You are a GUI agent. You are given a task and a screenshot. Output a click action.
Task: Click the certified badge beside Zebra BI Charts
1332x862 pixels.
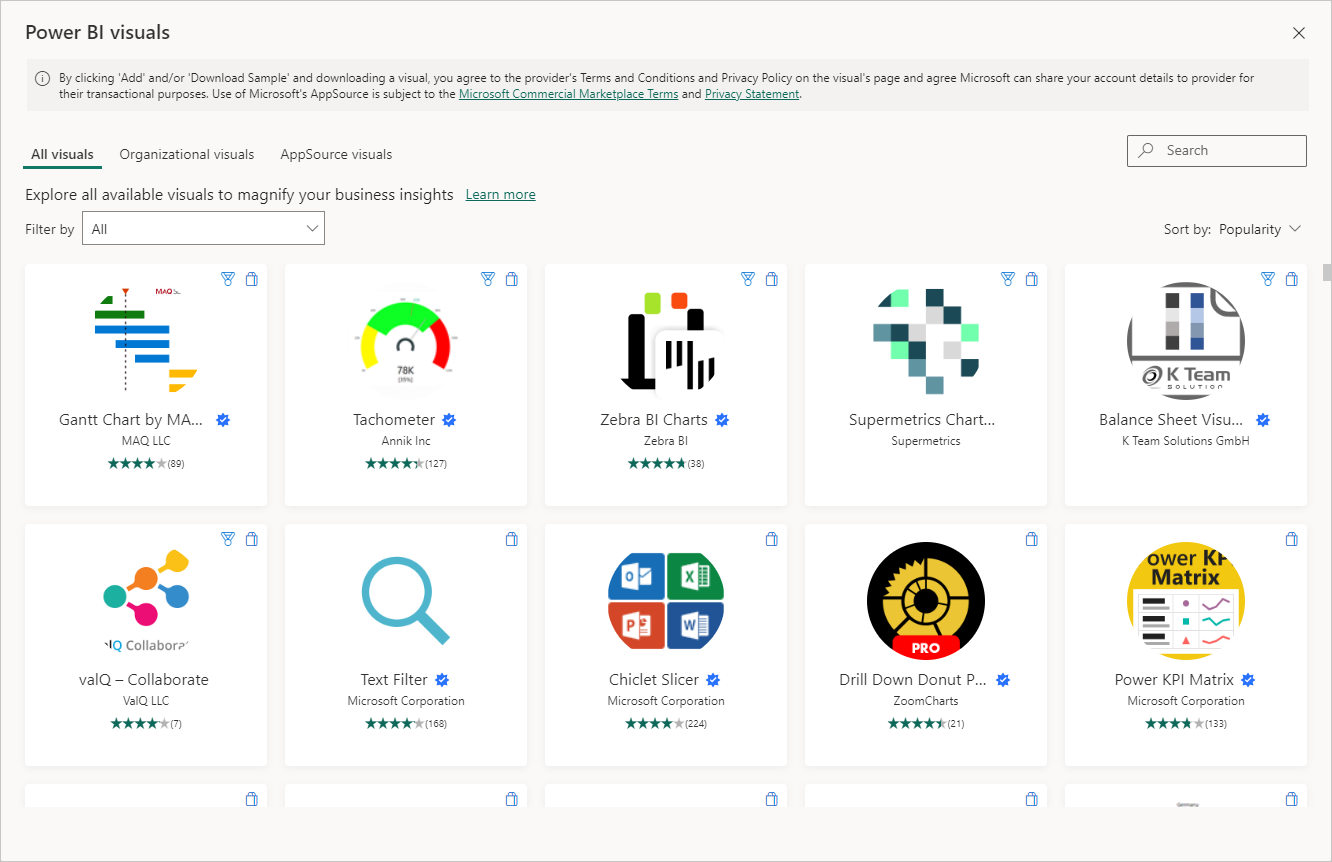click(722, 420)
